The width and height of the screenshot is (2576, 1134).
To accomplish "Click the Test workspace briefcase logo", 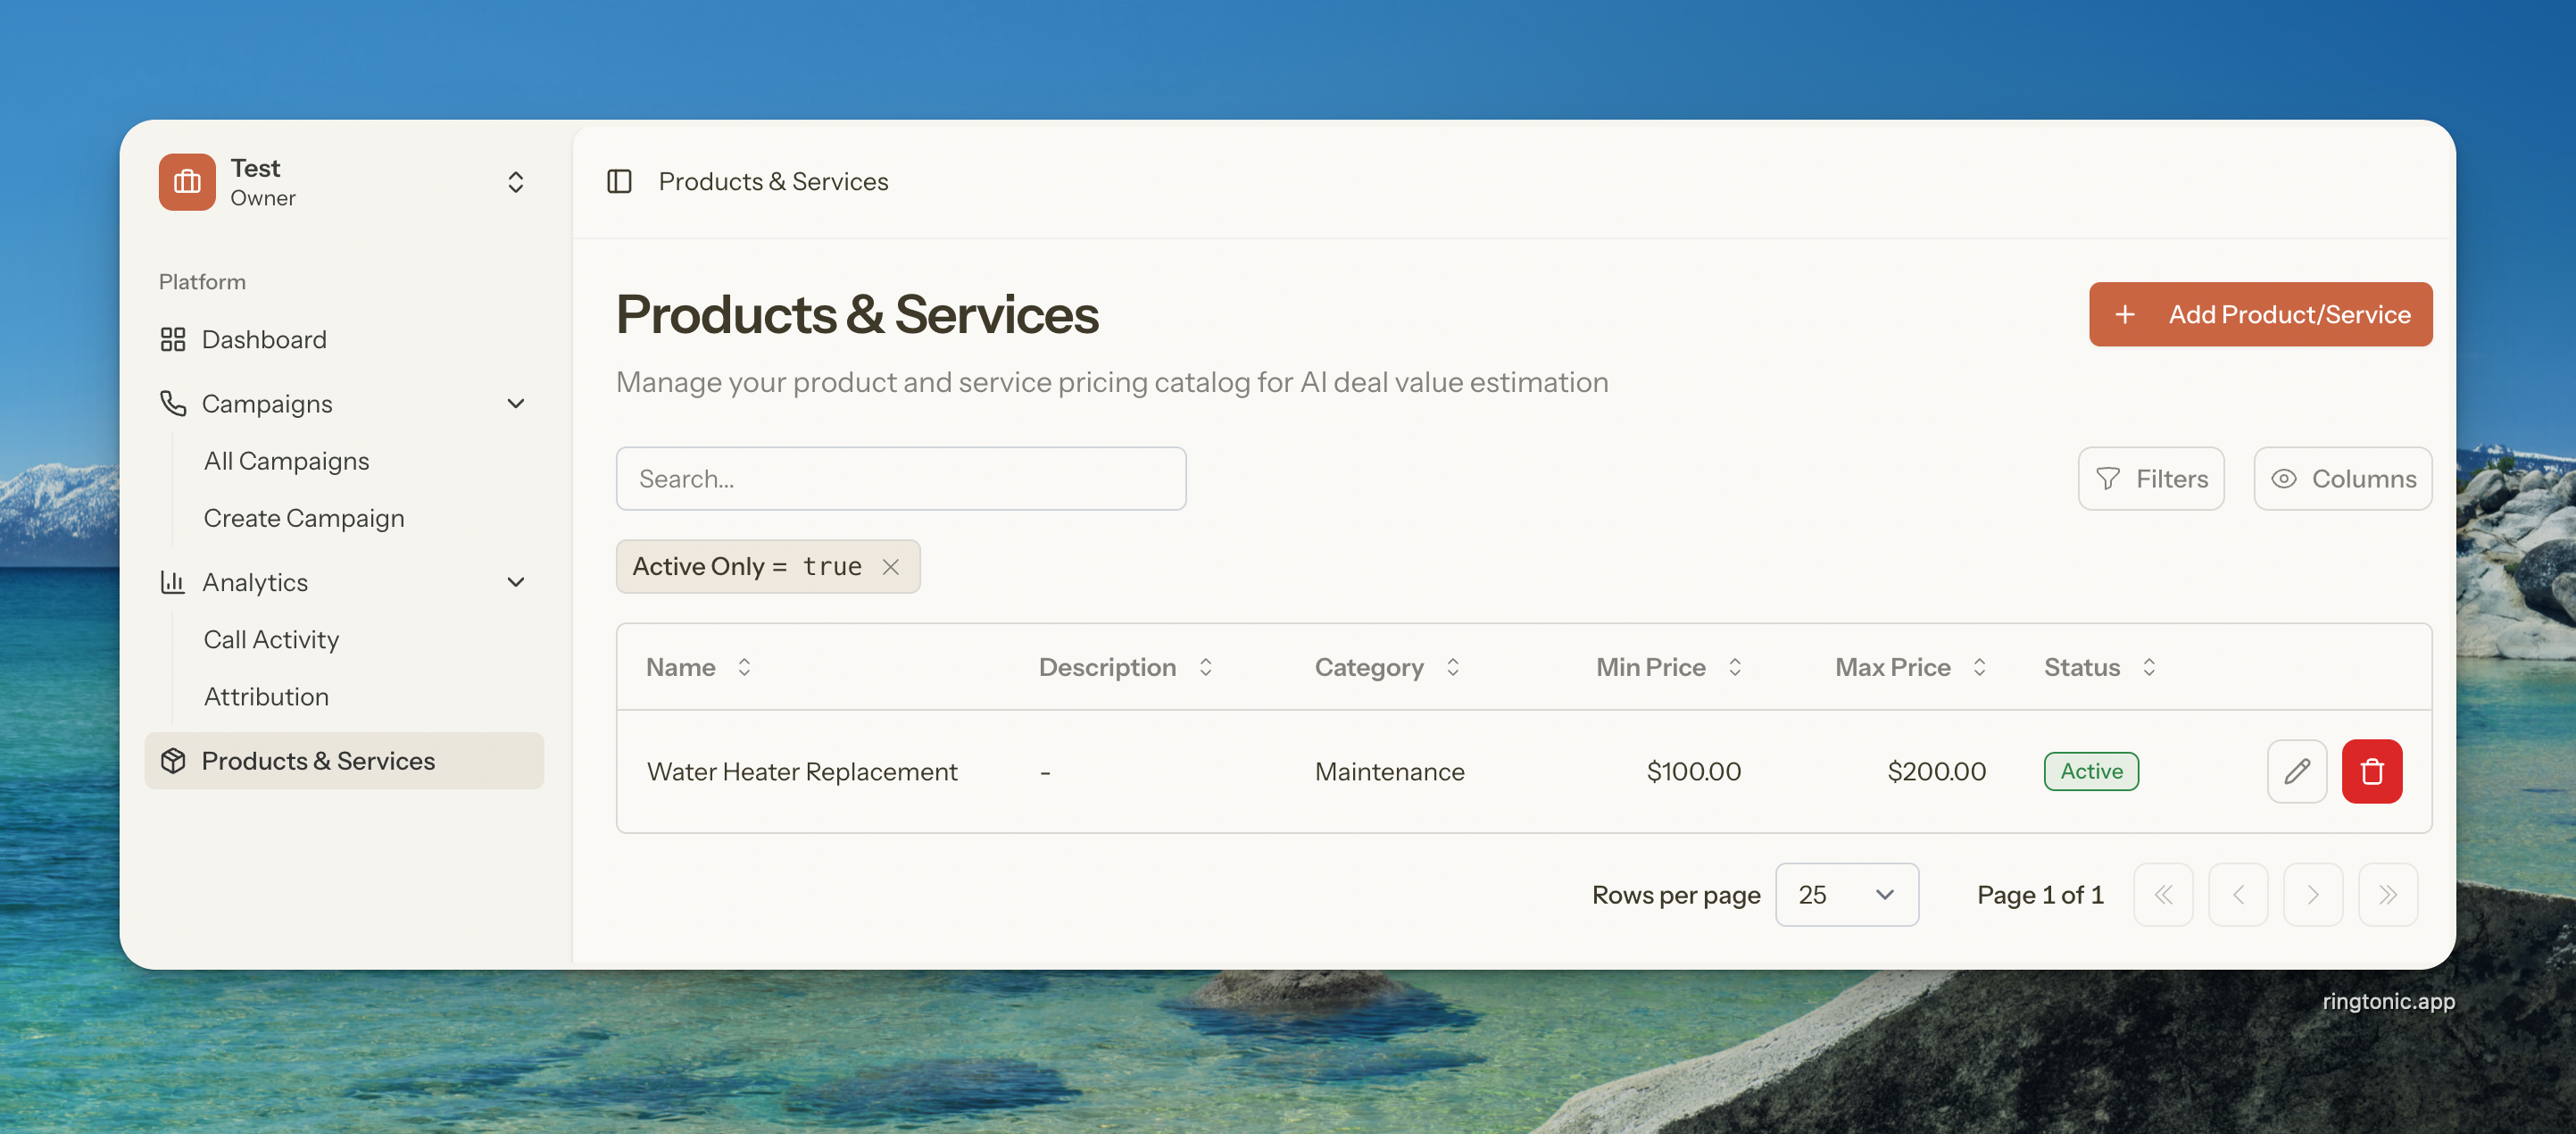I will click(187, 182).
